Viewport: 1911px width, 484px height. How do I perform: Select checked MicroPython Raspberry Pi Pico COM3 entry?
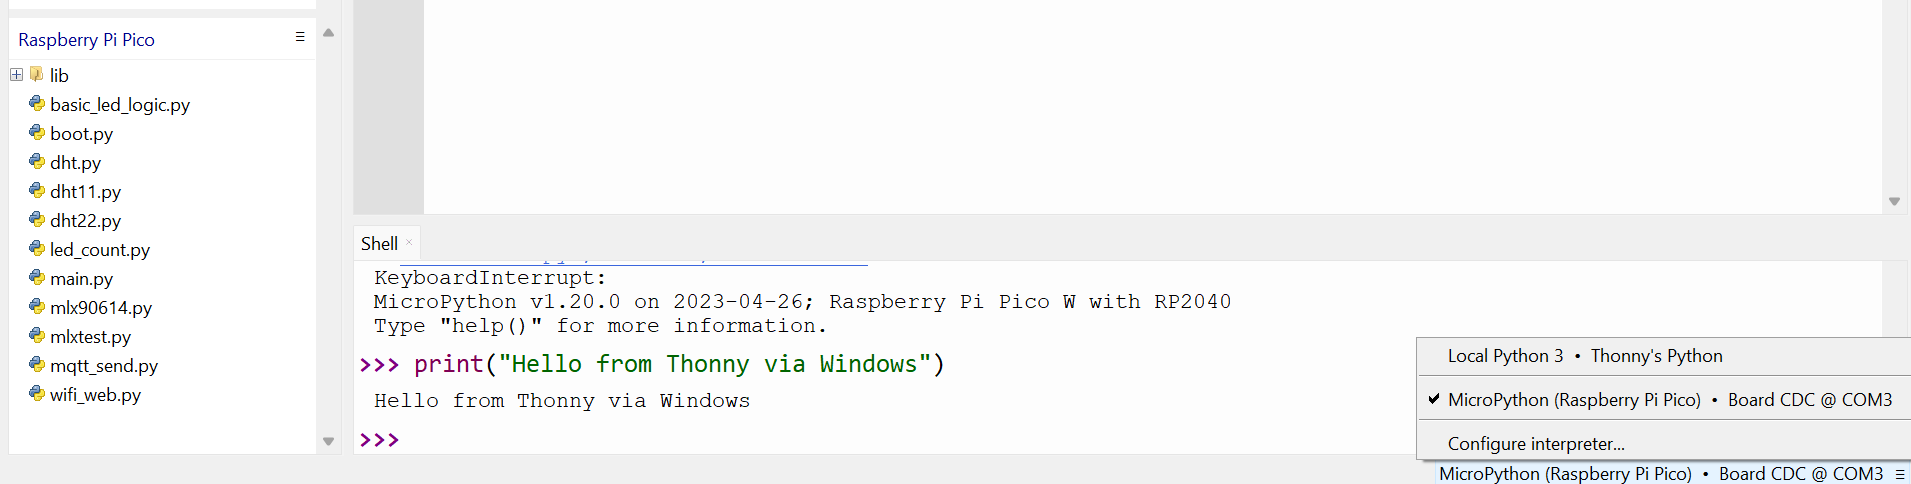click(x=1664, y=400)
